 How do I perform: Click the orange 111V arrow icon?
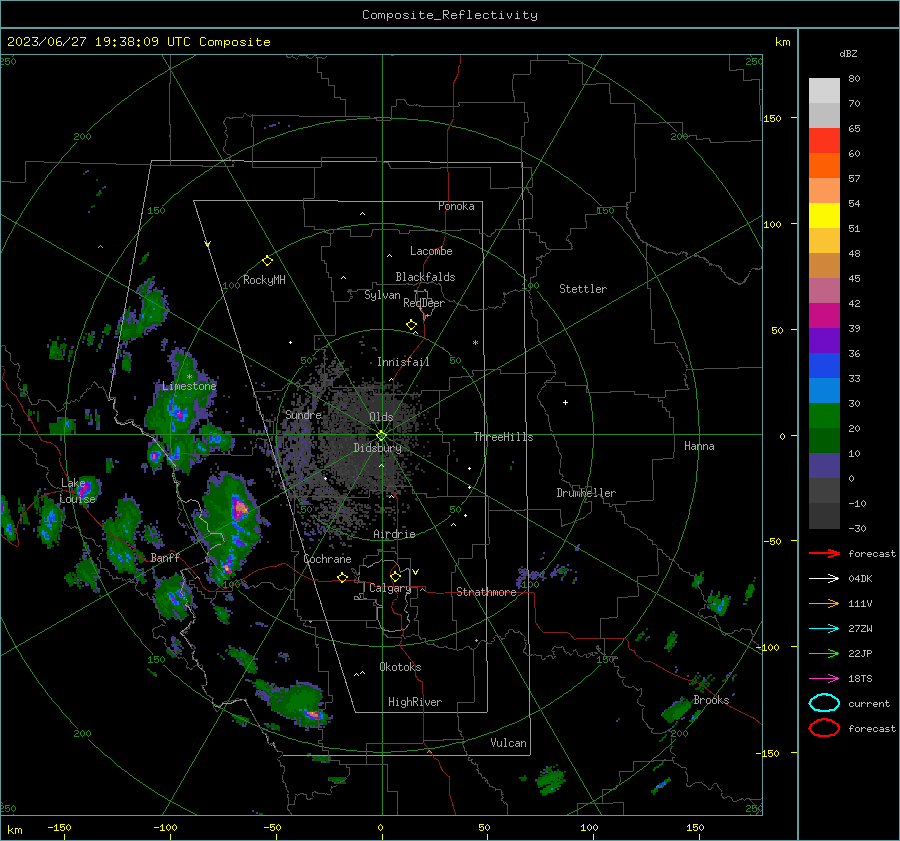pos(824,603)
